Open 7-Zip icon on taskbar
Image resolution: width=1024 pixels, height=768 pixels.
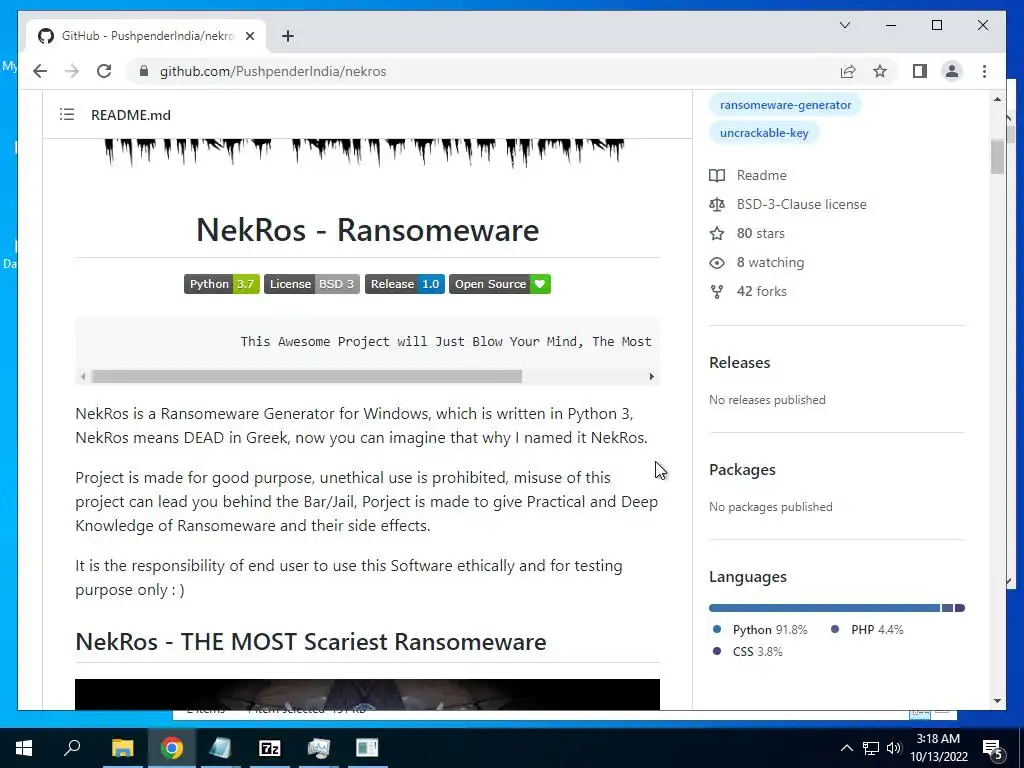(270, 748)
